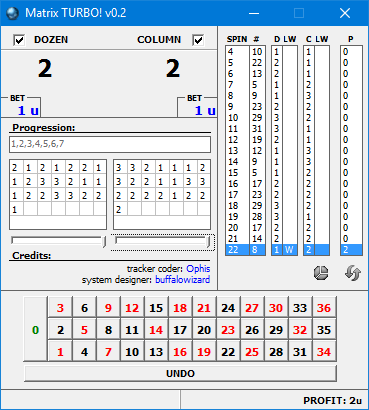Select red number 30 on the board
This screenshot has width=369, height=410.
click(x=276, y=308)
